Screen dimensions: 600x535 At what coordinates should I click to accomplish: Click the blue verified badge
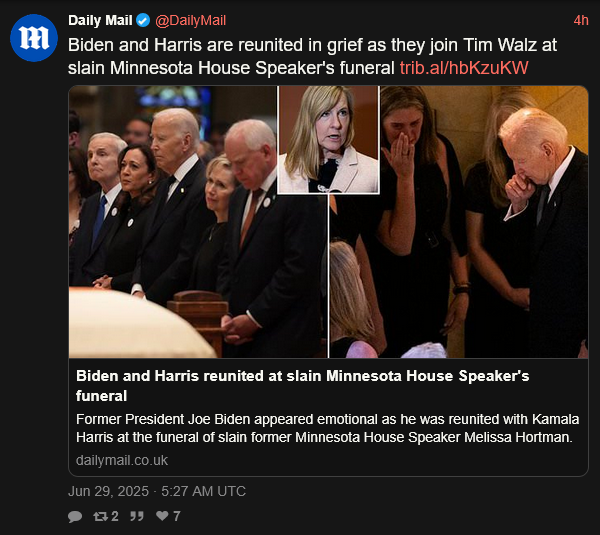click(x=143, y=20)
